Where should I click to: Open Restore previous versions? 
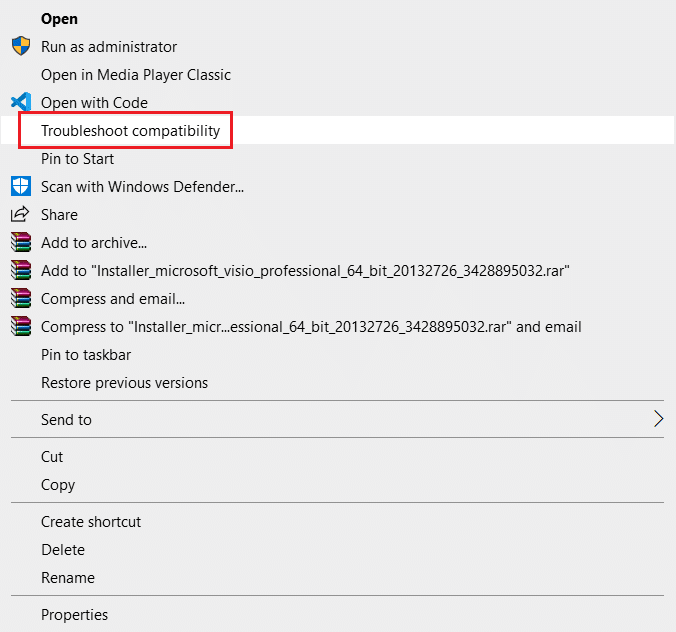124,383
